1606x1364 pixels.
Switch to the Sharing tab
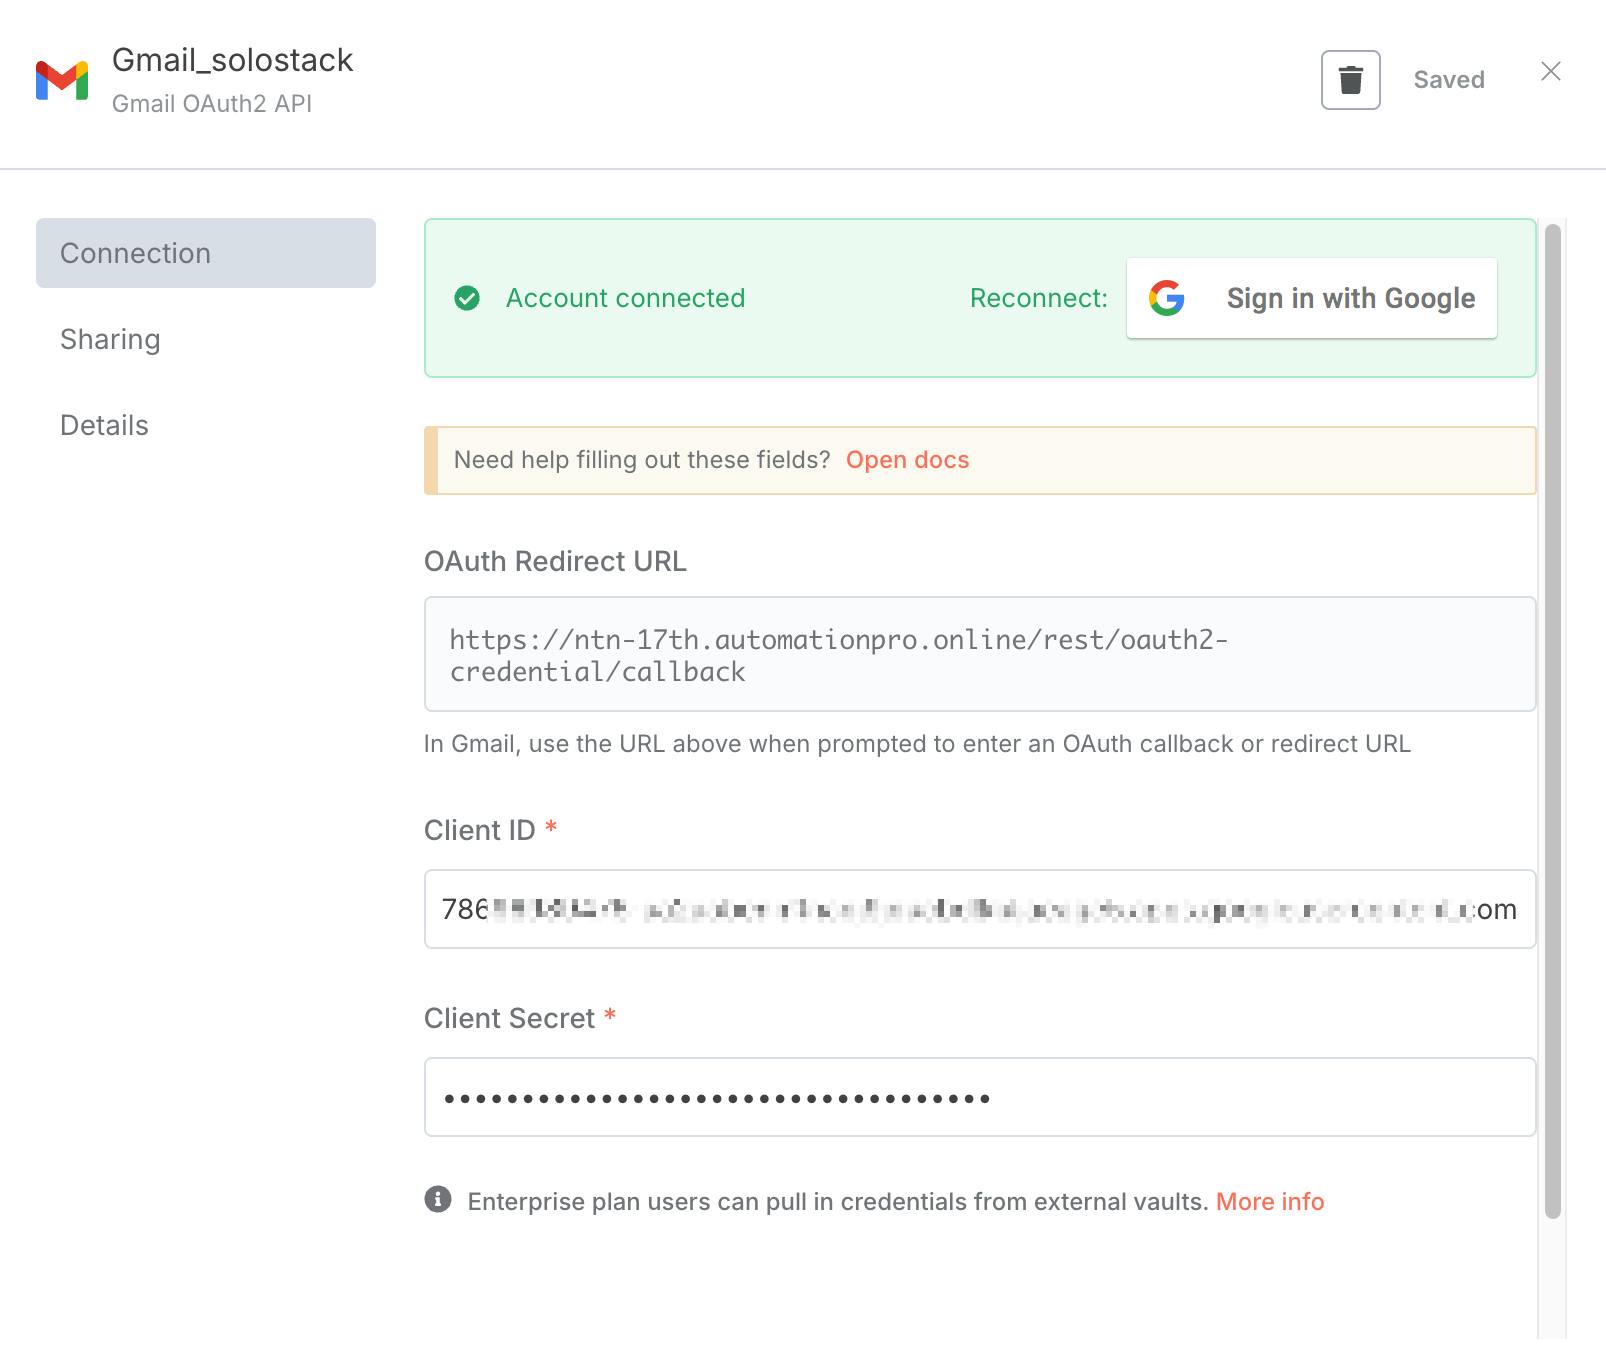pos(110,339)
